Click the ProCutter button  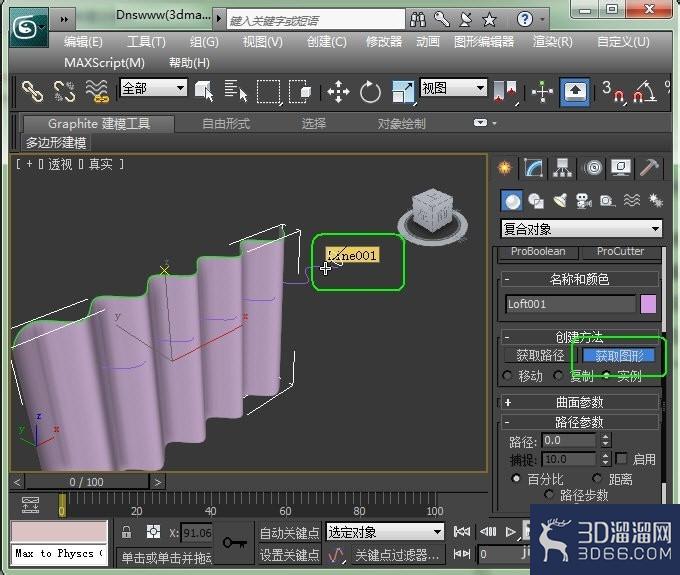(x=620, y=252)
